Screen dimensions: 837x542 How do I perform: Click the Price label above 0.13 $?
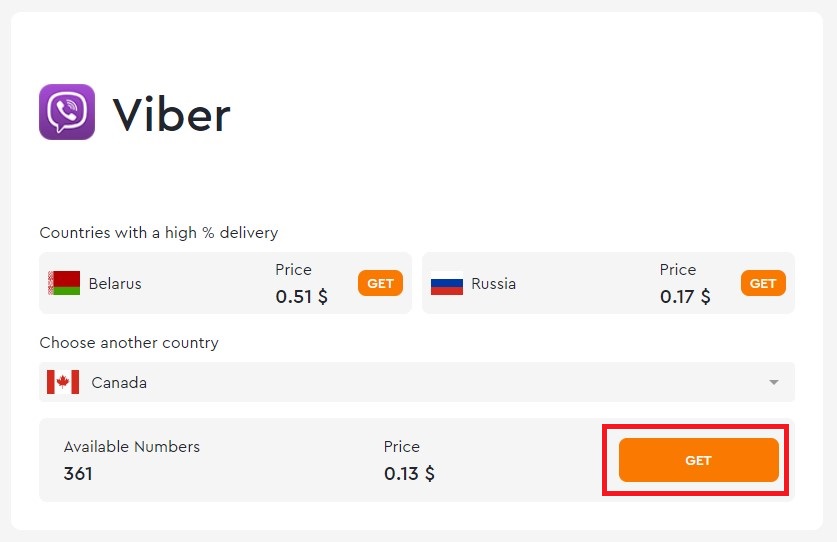coord(402,447)
